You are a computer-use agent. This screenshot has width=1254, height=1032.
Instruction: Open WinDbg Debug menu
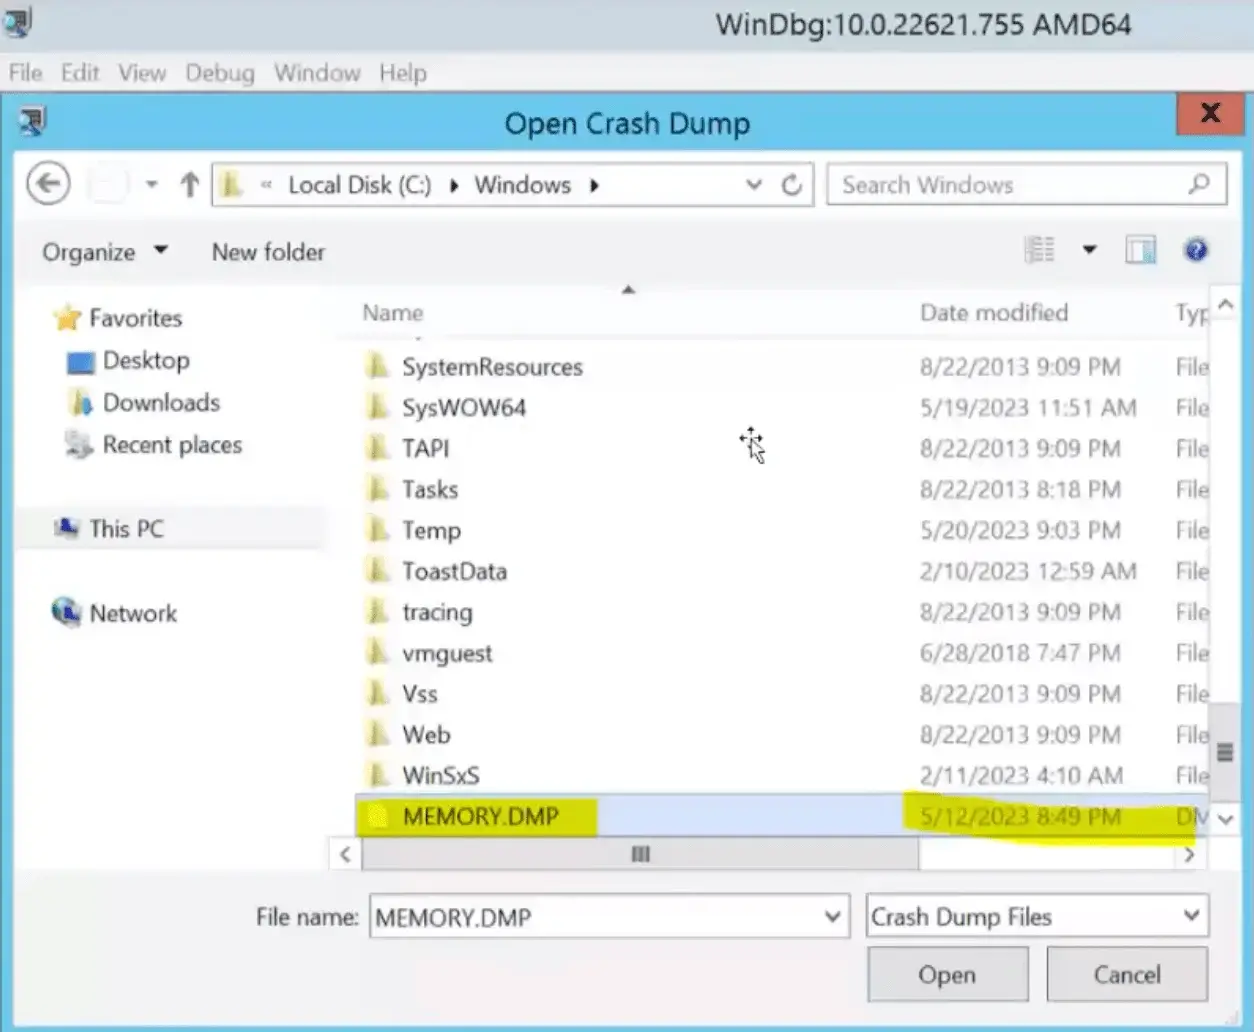tap(220, 73)
